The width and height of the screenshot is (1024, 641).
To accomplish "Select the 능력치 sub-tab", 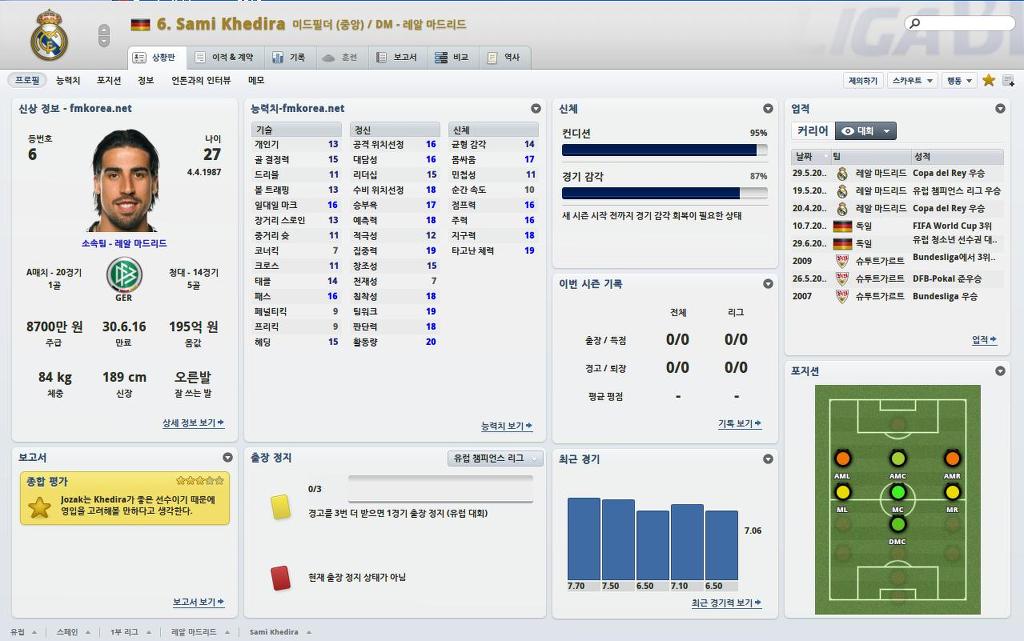I will 68,80.
